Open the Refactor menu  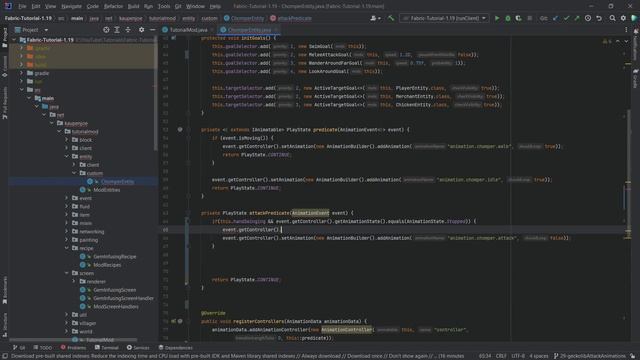click(x=113, y=7)
